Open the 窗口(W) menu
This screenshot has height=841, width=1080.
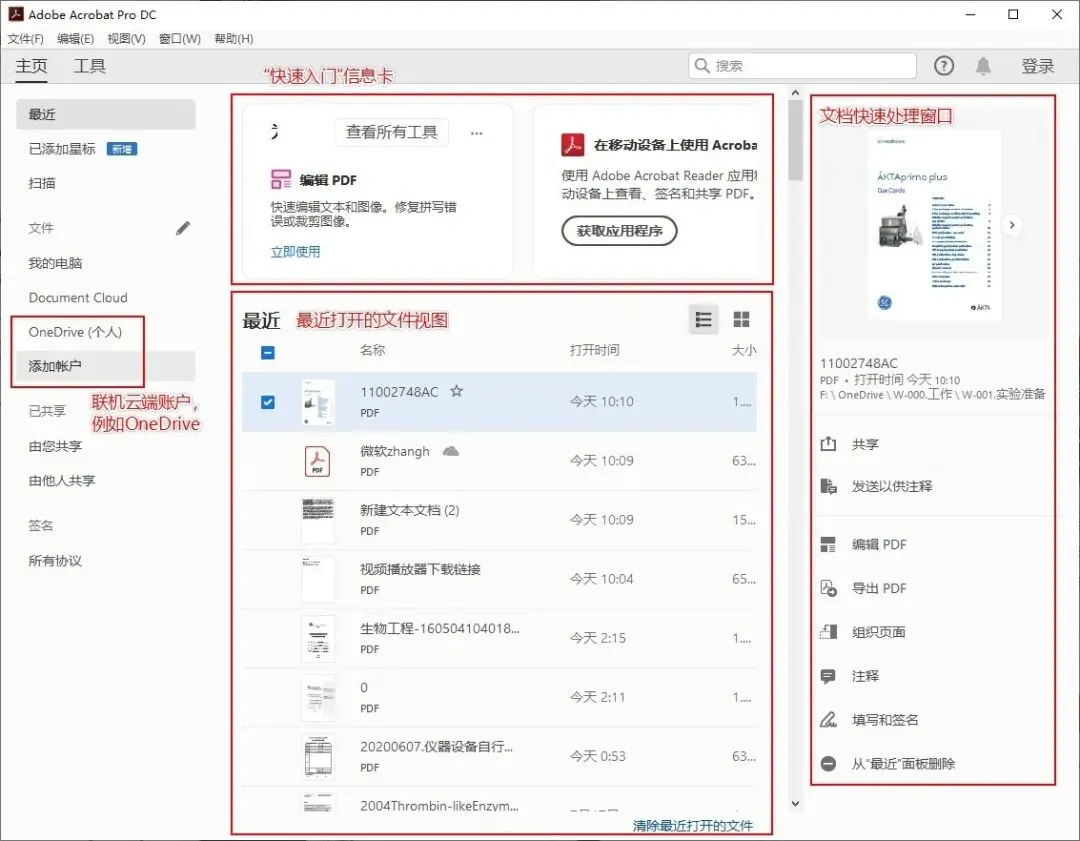click(x=180, y=39)
